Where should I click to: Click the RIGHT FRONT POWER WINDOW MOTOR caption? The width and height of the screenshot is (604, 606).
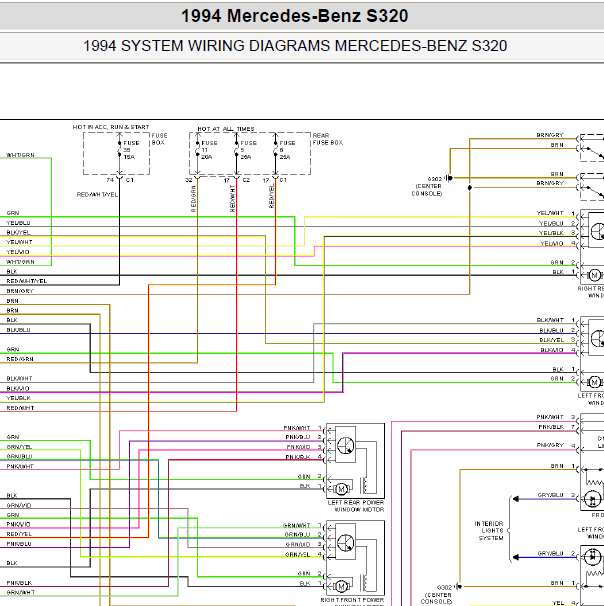point(352,601)
